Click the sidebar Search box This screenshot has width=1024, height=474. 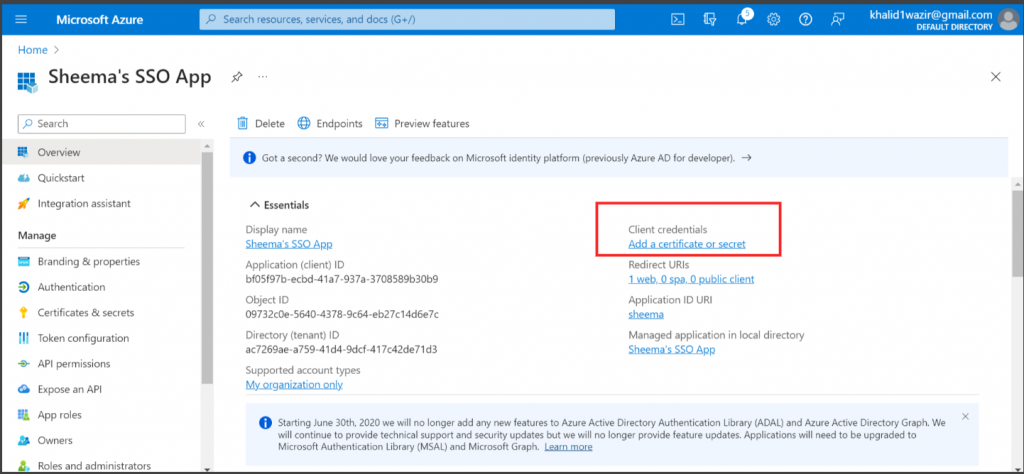point(102,123)
